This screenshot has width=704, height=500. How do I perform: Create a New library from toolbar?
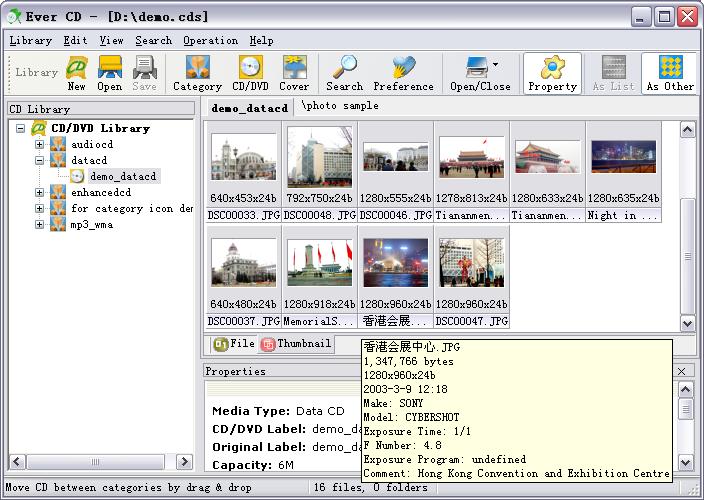click(76, 74)
